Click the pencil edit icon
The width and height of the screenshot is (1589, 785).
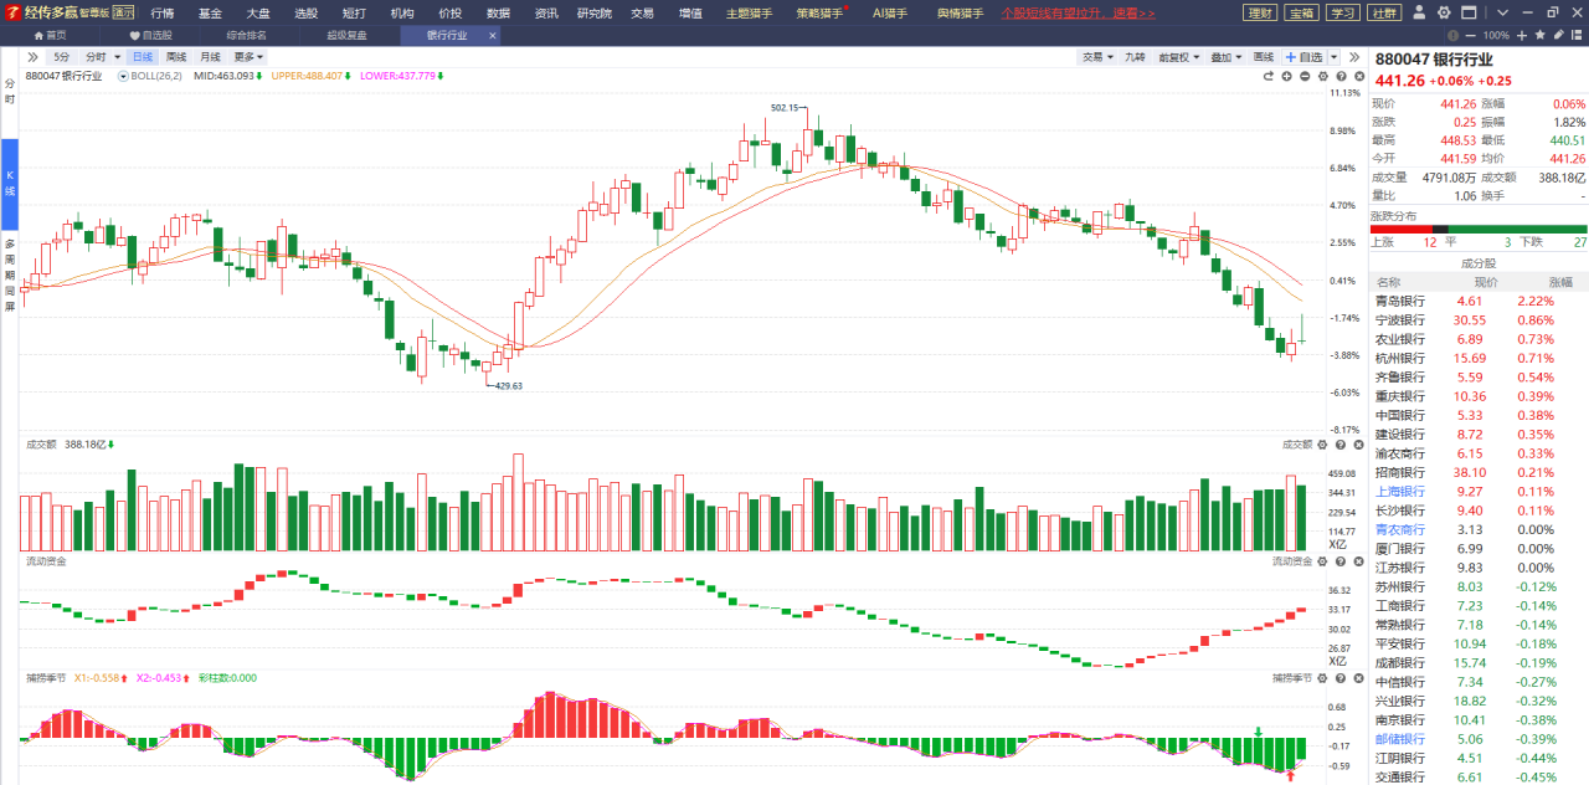click(1558, 35)
